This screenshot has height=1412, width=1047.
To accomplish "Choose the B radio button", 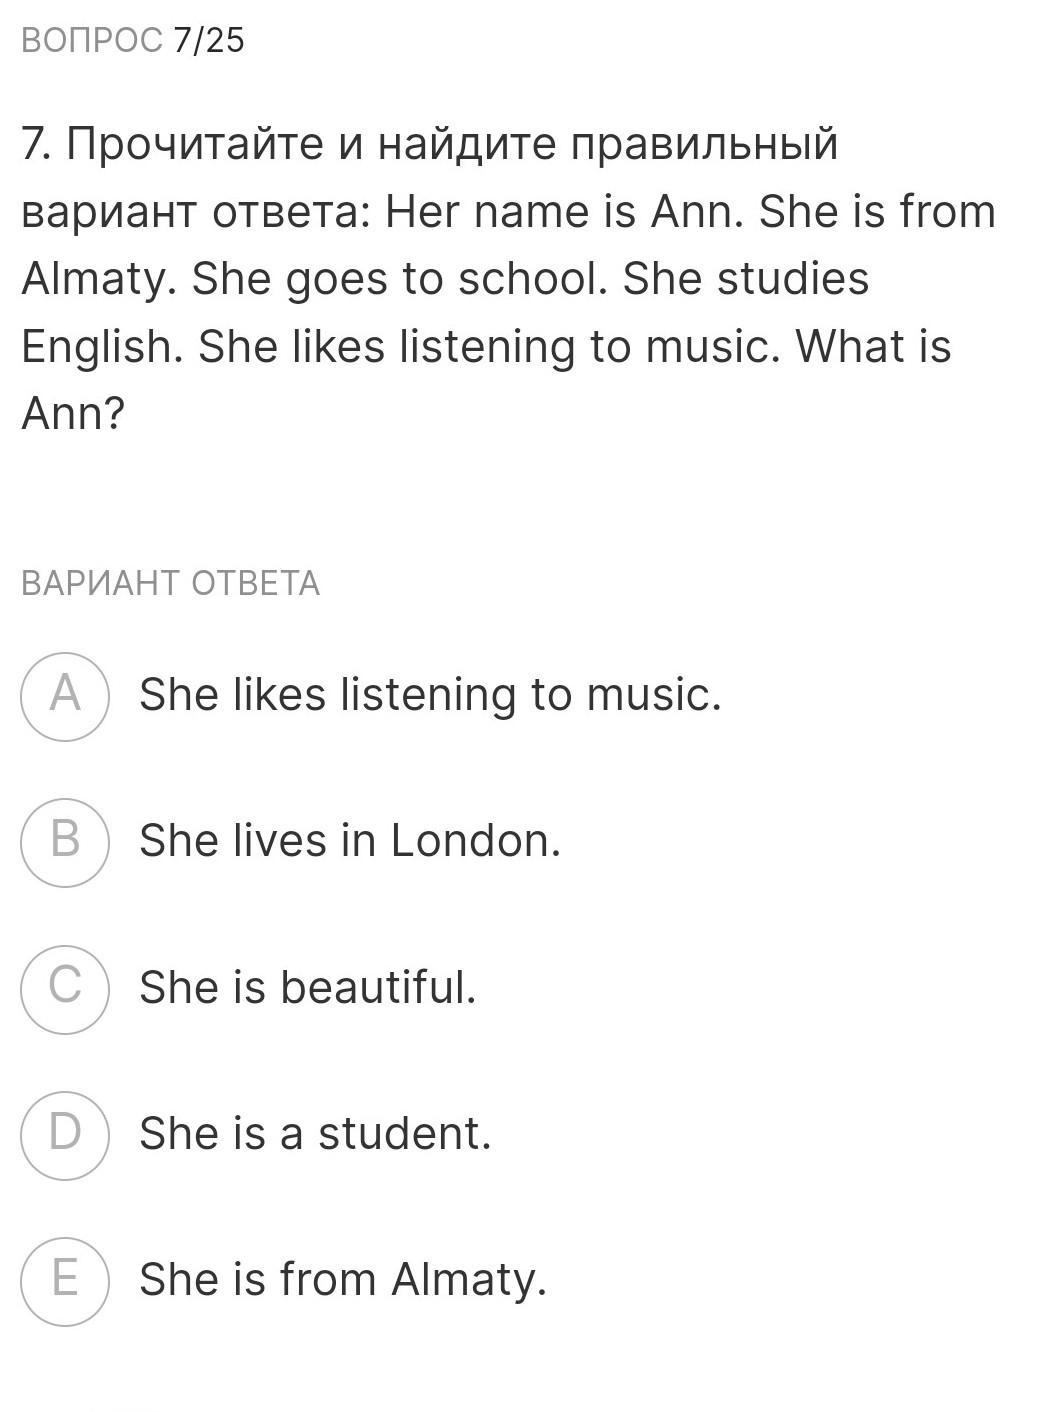I will (65, 842).
